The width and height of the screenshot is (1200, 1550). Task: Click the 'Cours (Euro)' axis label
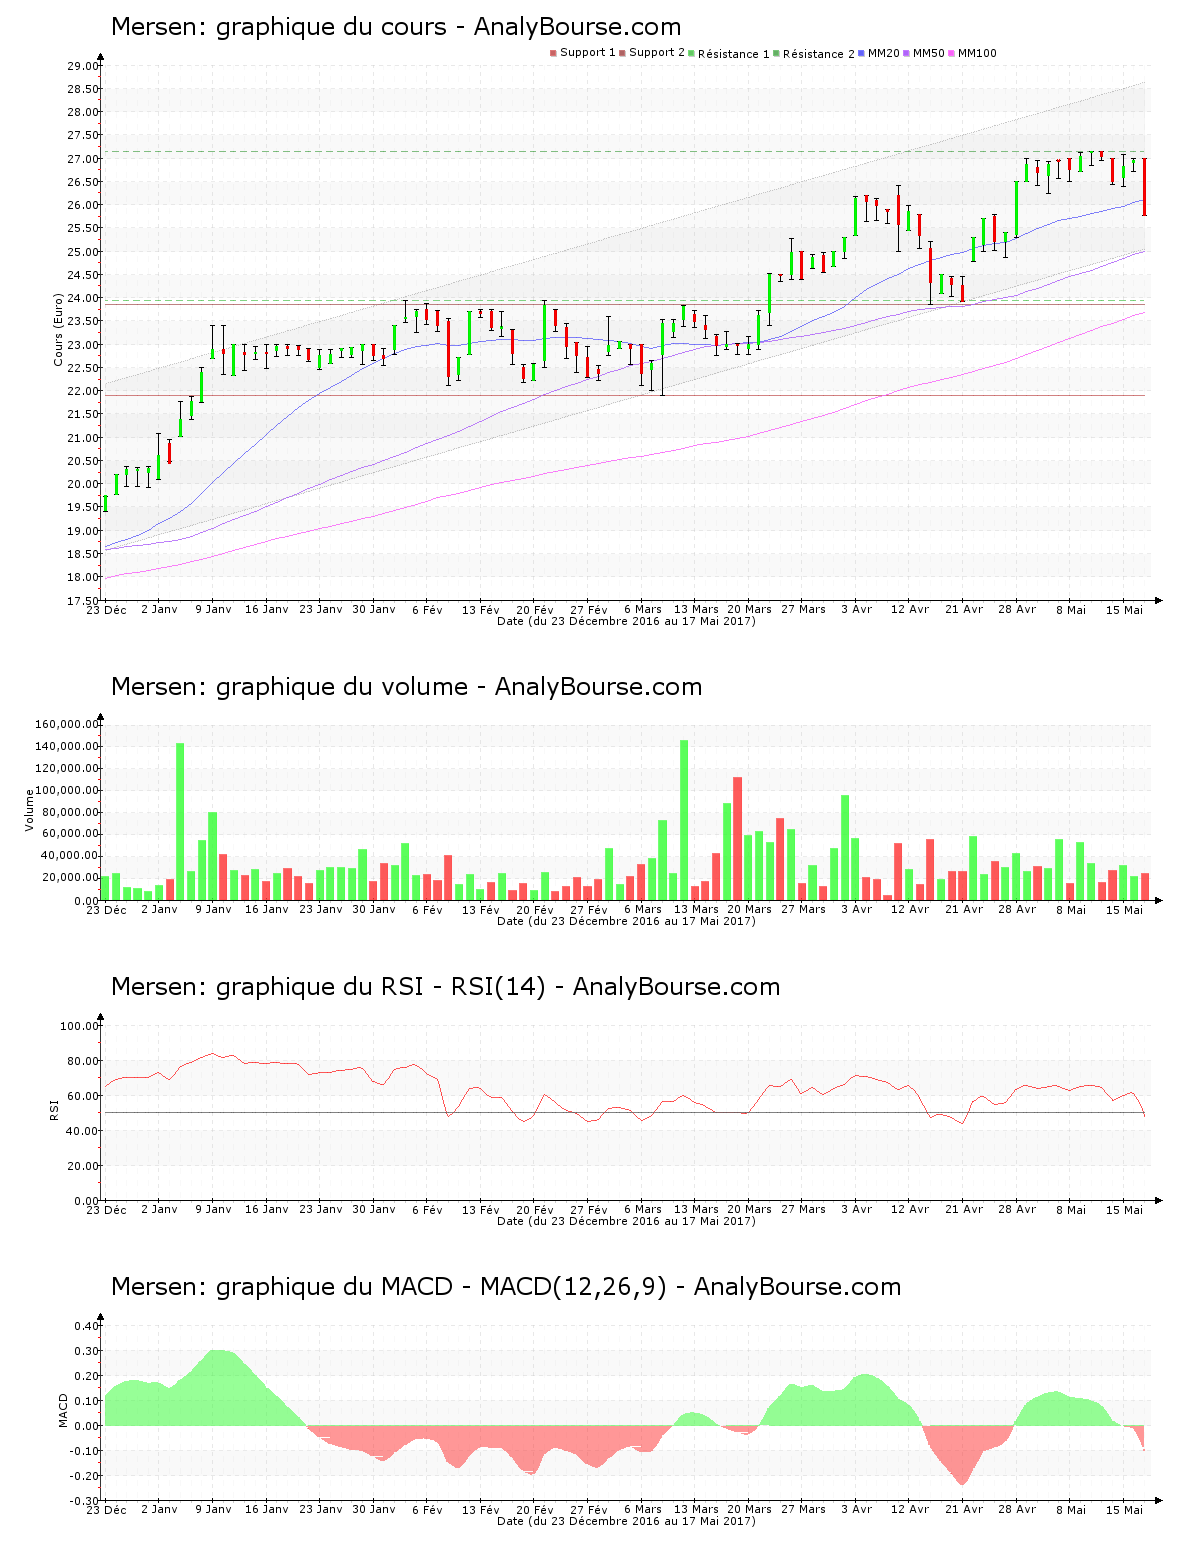pyautogui.click(x=59, y=329)
